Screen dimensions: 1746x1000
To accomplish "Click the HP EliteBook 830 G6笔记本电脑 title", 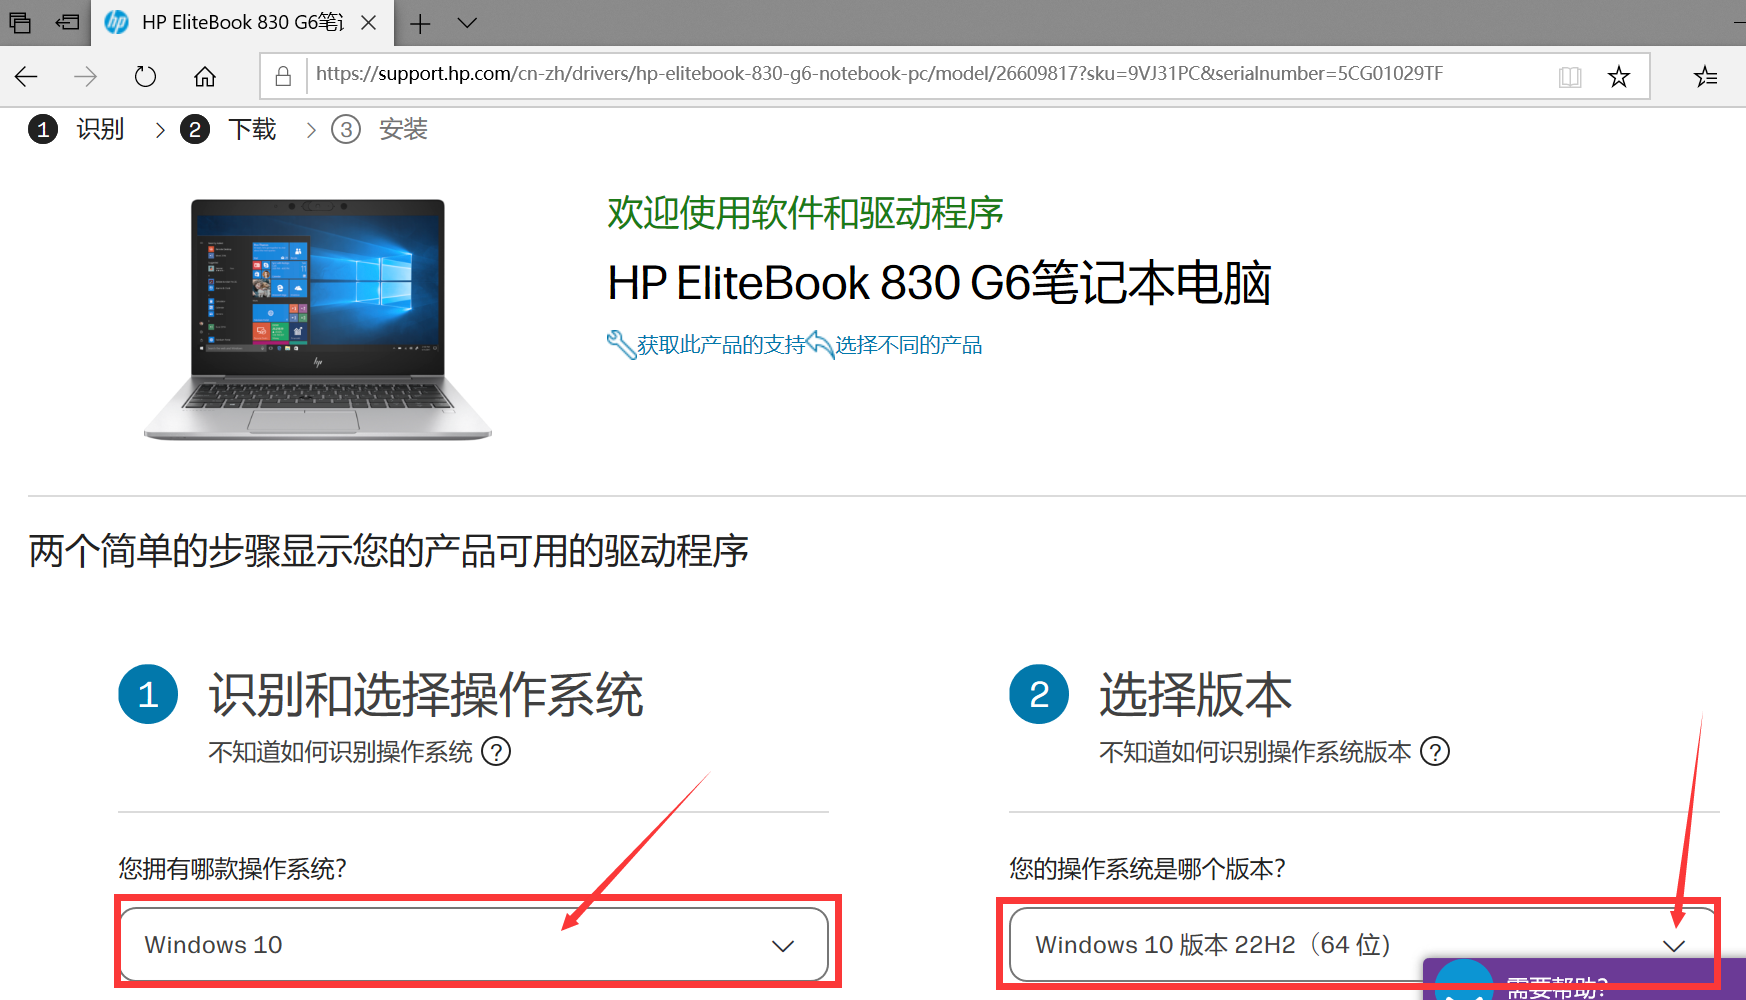I will [x=939, y=283].
